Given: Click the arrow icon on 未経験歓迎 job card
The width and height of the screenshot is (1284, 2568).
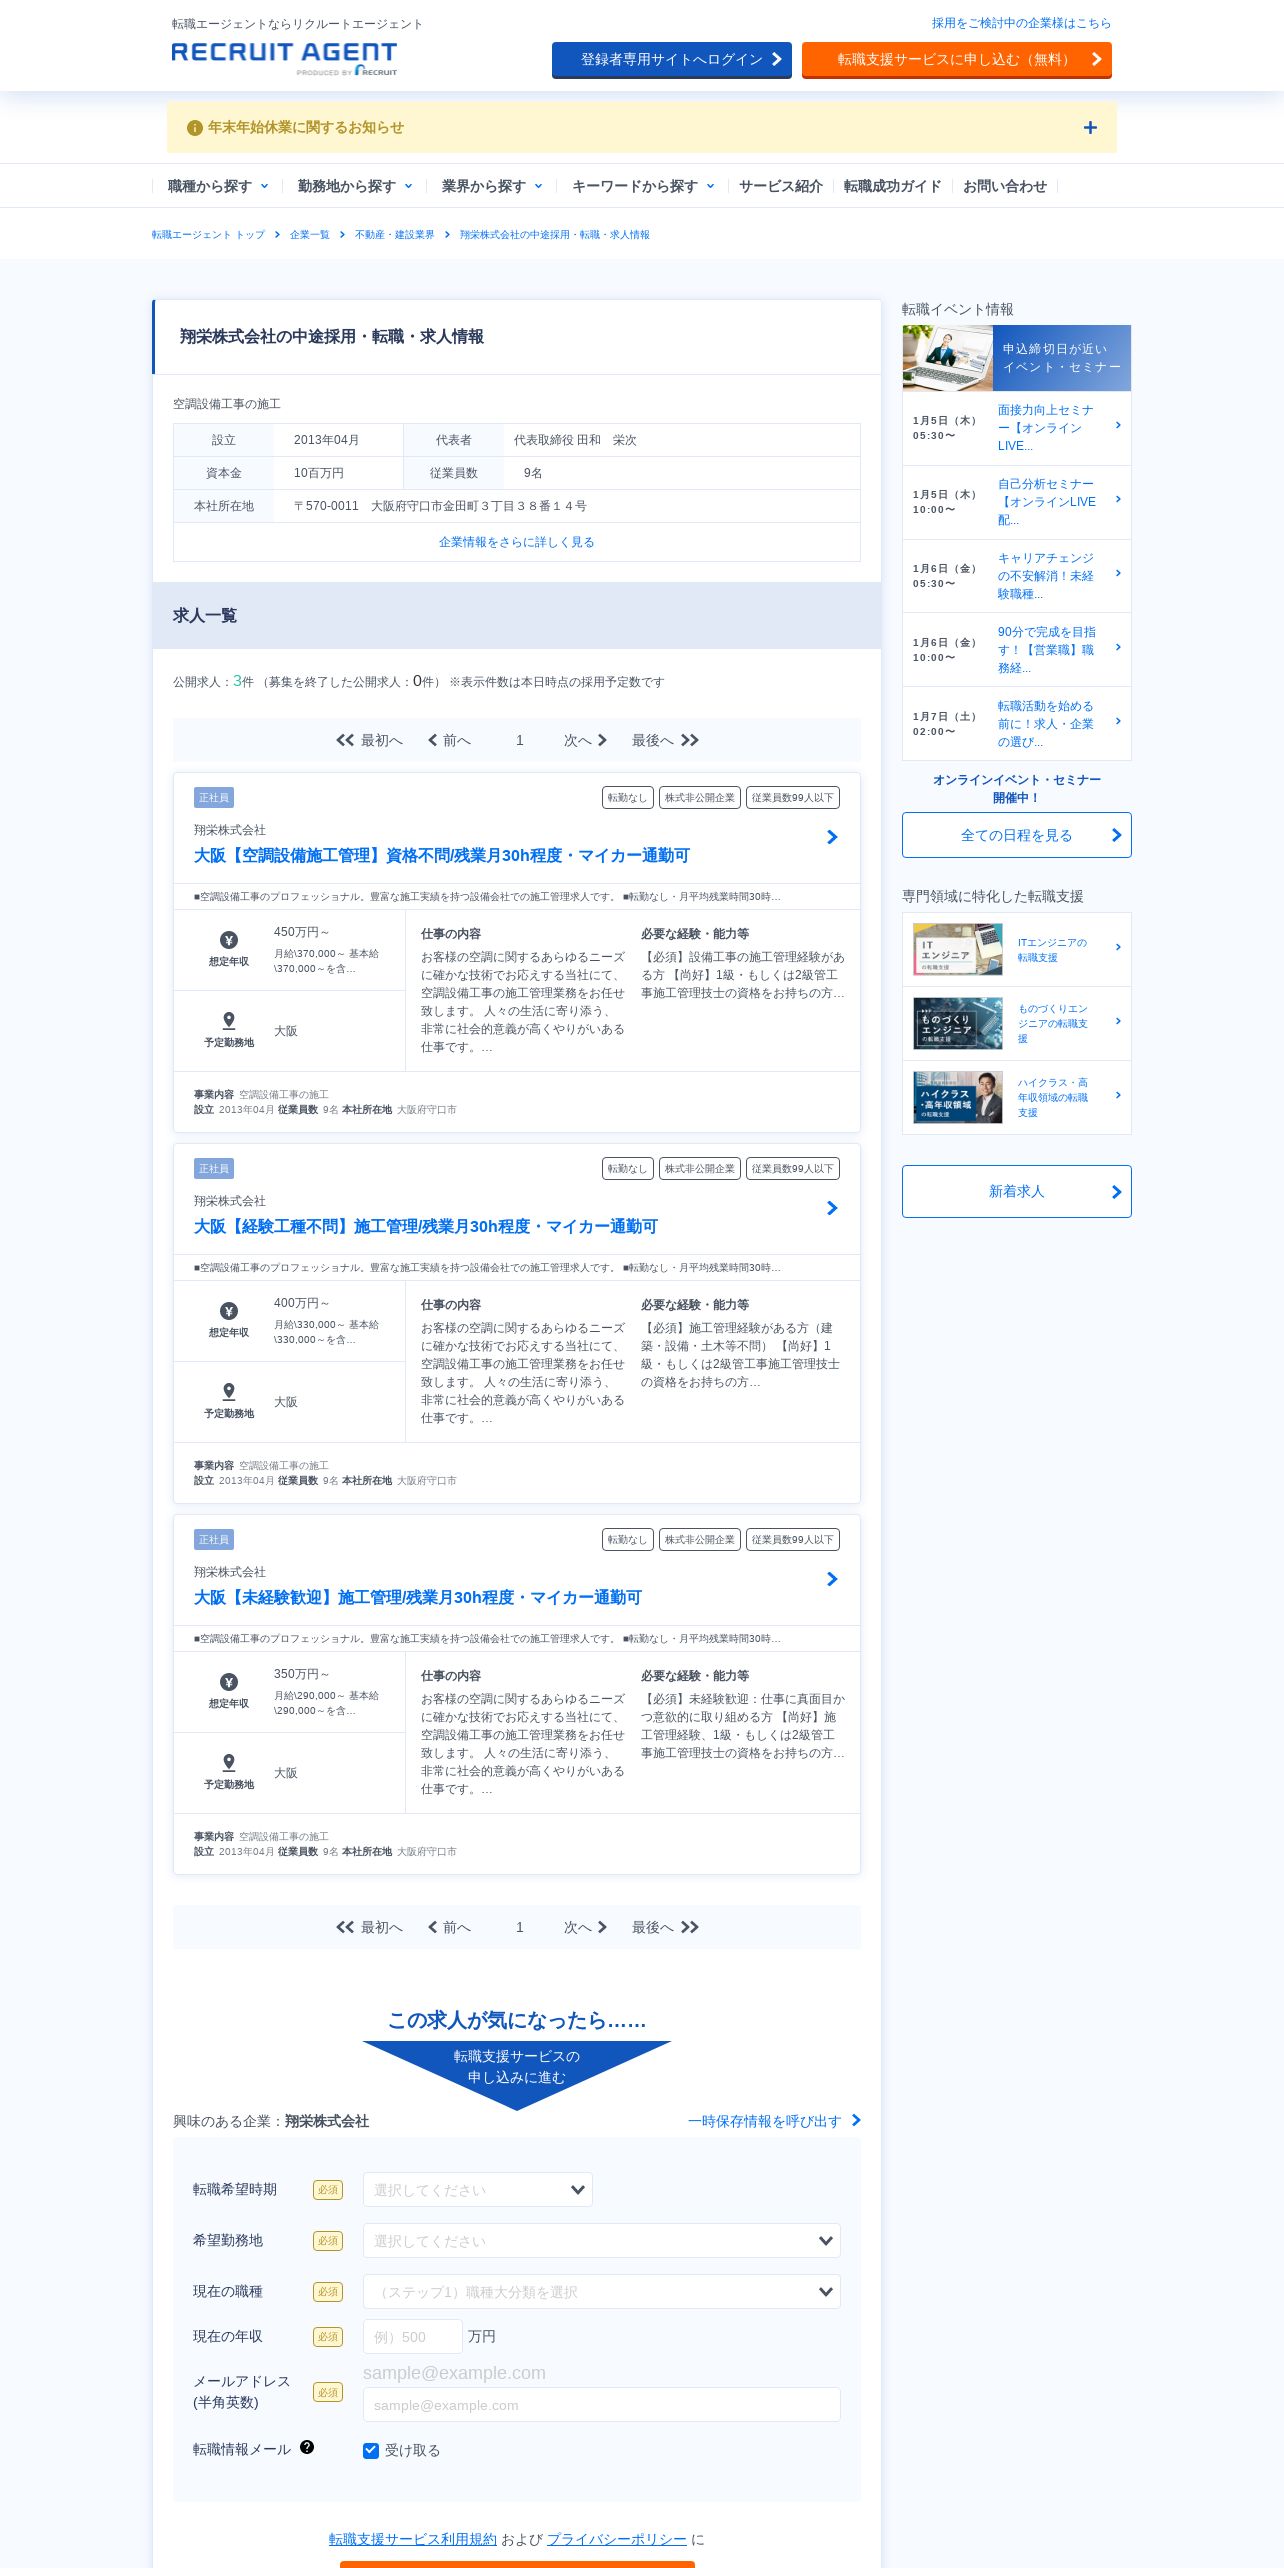Looking at the screenshot, I should [832, 1579].
